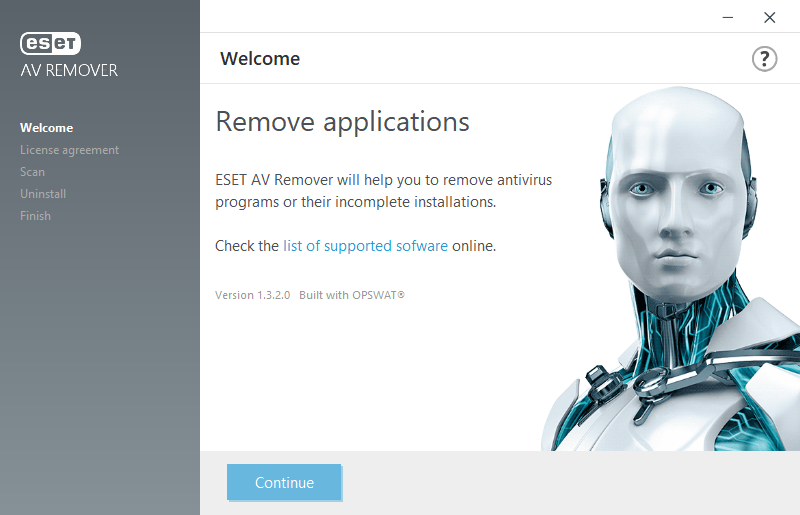Select the Scan step in the sidebar

[x=32, y=172]
